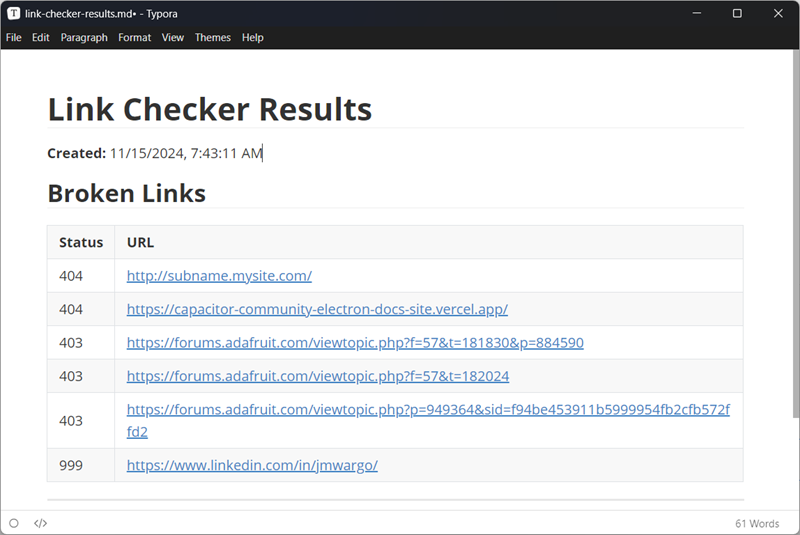
Task: Click the 403 status for t=182024 row
Action: pos(71,376)
